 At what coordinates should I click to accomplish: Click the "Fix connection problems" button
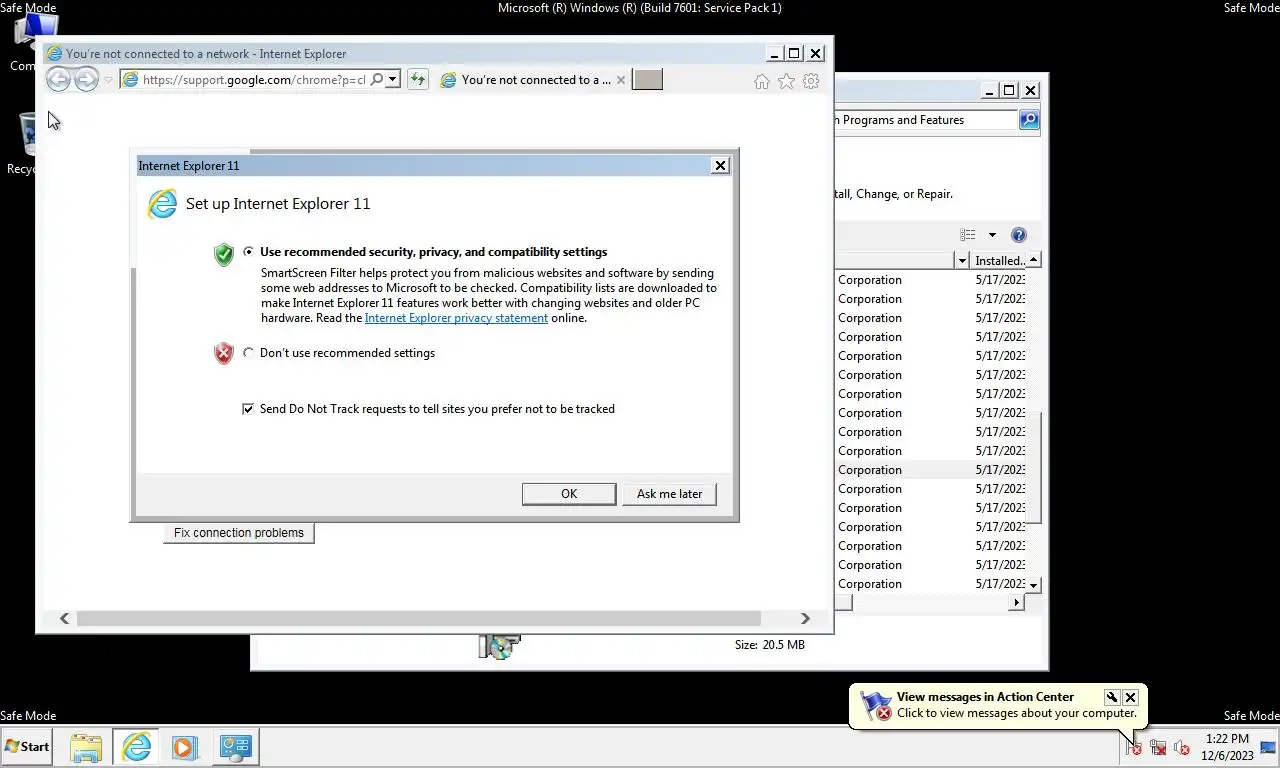pyautogui.click(x=239, y=533)
